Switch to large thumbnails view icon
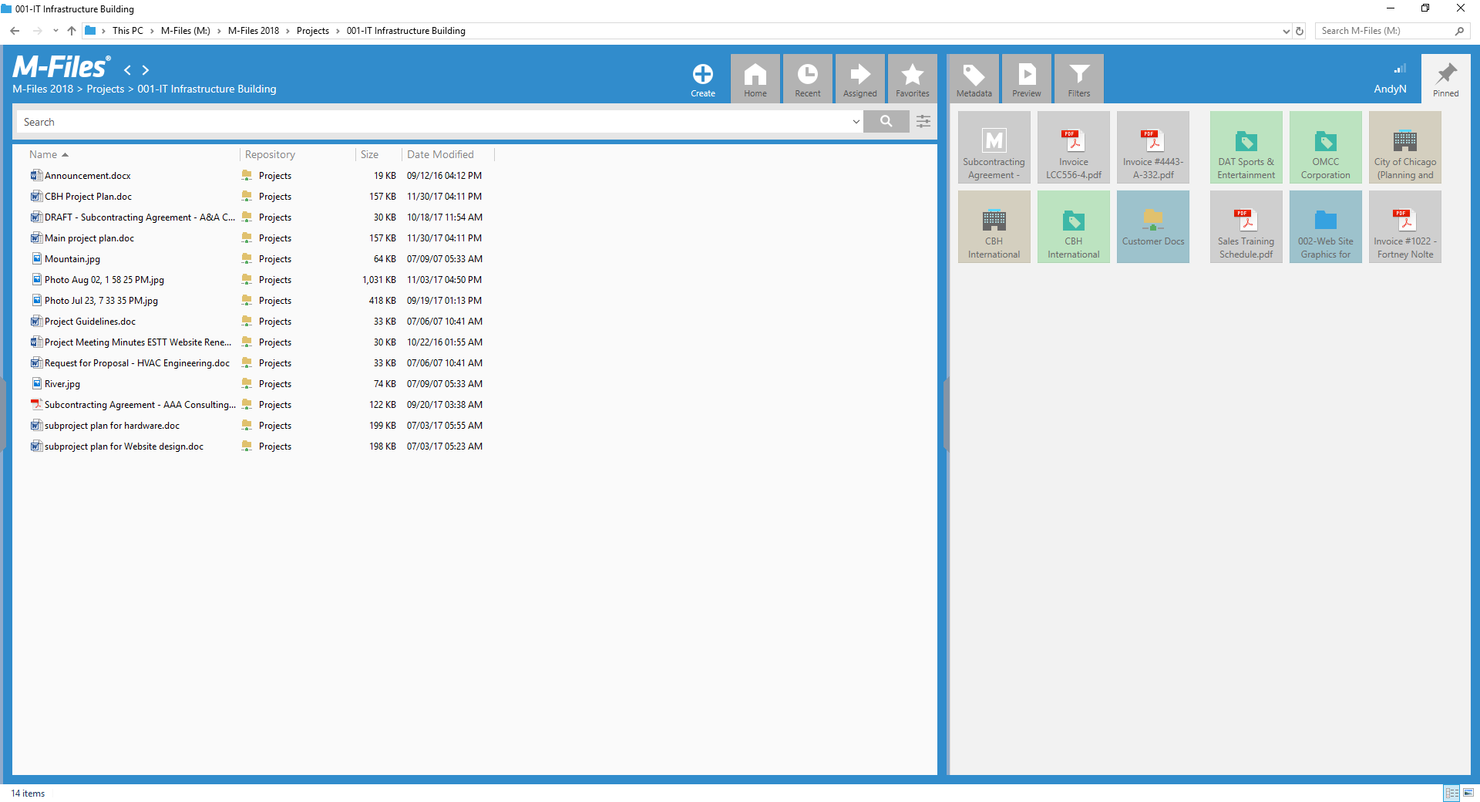This screenshot has height=802, width=1480. (x=1468, y=793)
